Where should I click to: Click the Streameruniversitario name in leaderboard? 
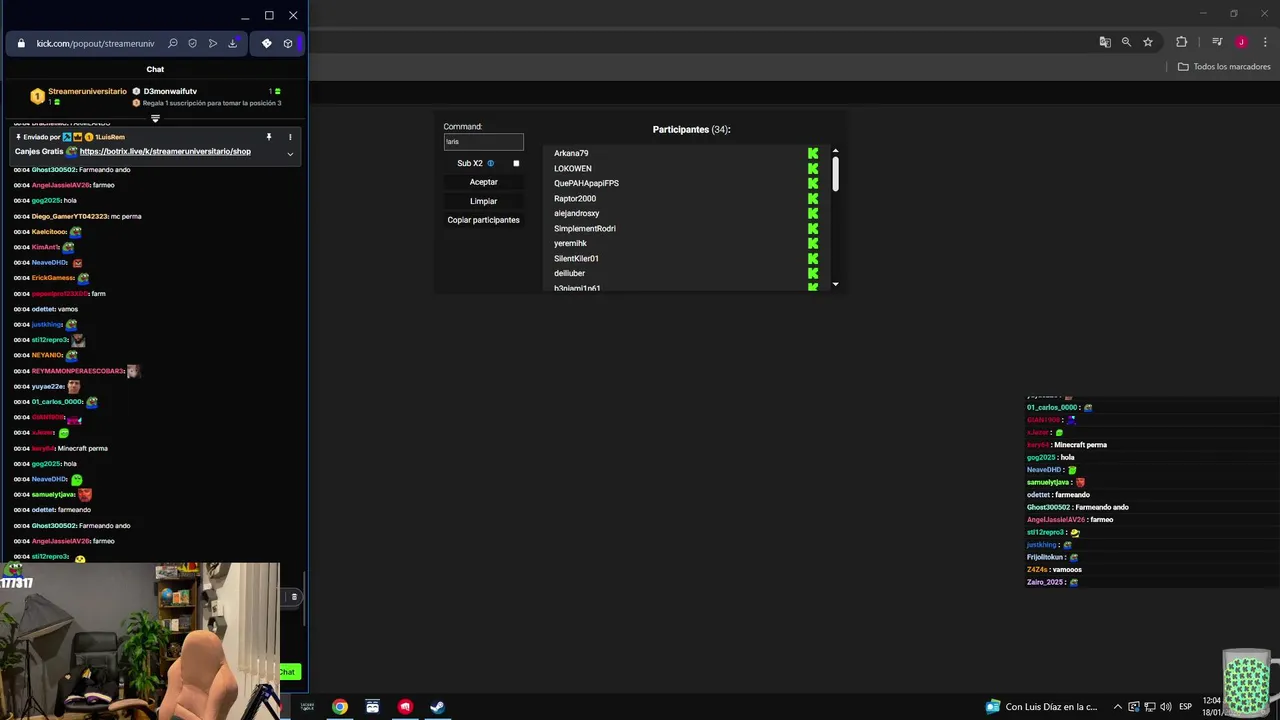click(x=87, y=91)
